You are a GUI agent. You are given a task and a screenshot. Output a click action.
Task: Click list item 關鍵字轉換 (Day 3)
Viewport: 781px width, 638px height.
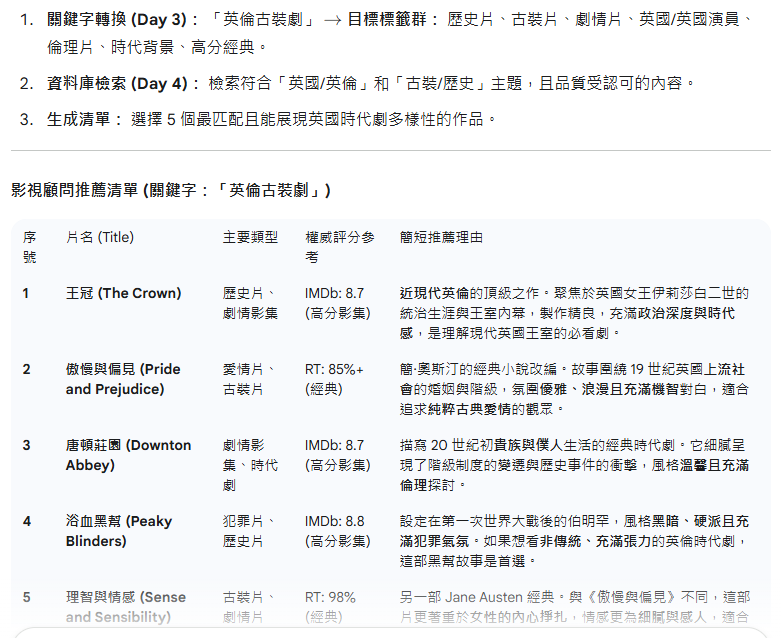point(398,33)
